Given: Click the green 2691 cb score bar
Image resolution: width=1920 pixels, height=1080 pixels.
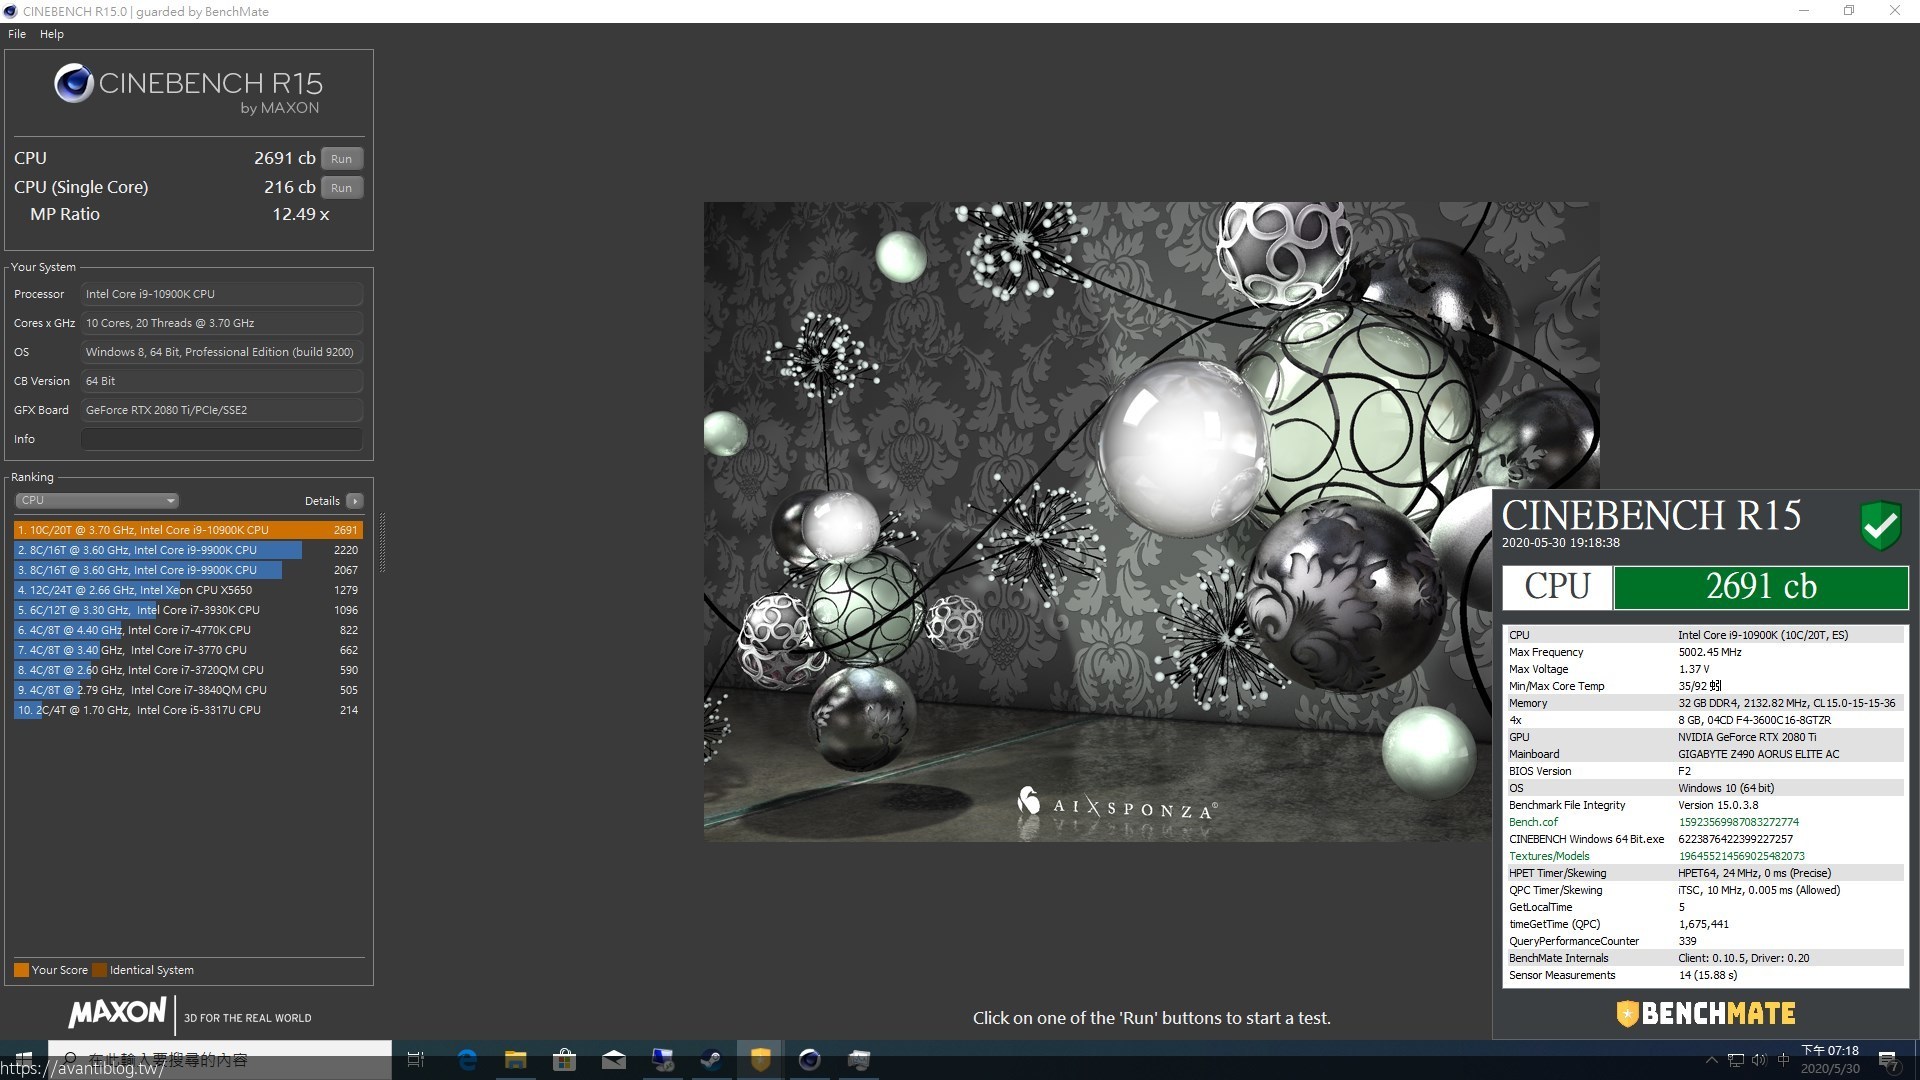Looking at the screenshot, I should coord(1760,587).
